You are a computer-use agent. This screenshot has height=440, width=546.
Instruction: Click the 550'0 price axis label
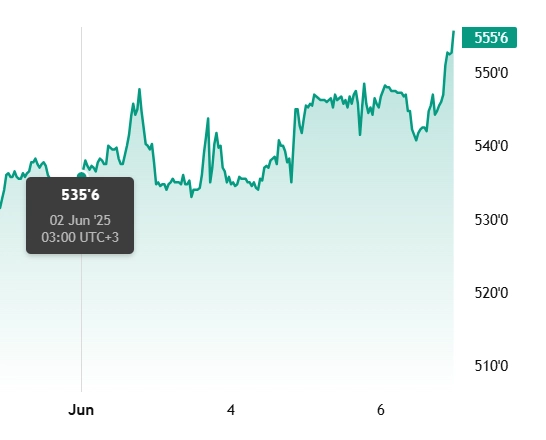491,73
